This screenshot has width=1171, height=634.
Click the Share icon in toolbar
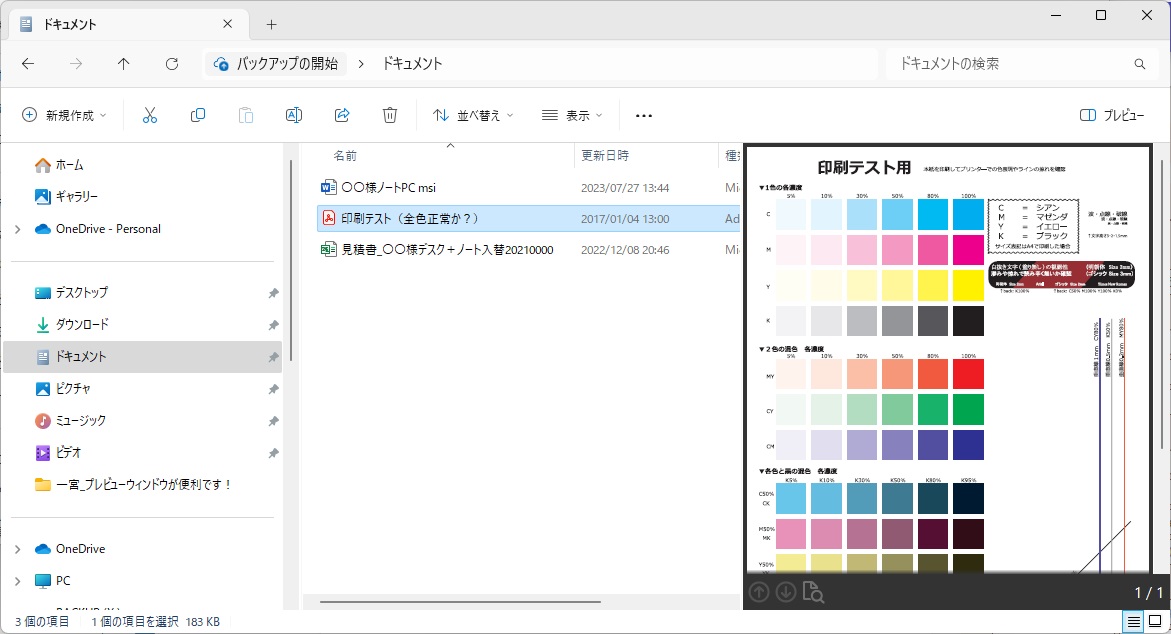coord(342,116)
